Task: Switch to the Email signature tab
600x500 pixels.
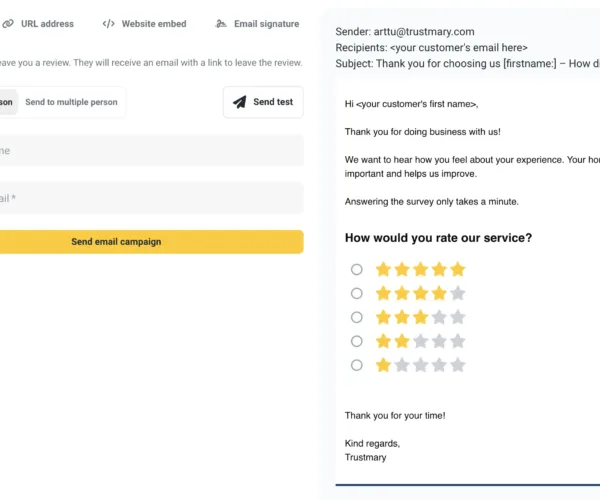Action: (257, 24)
